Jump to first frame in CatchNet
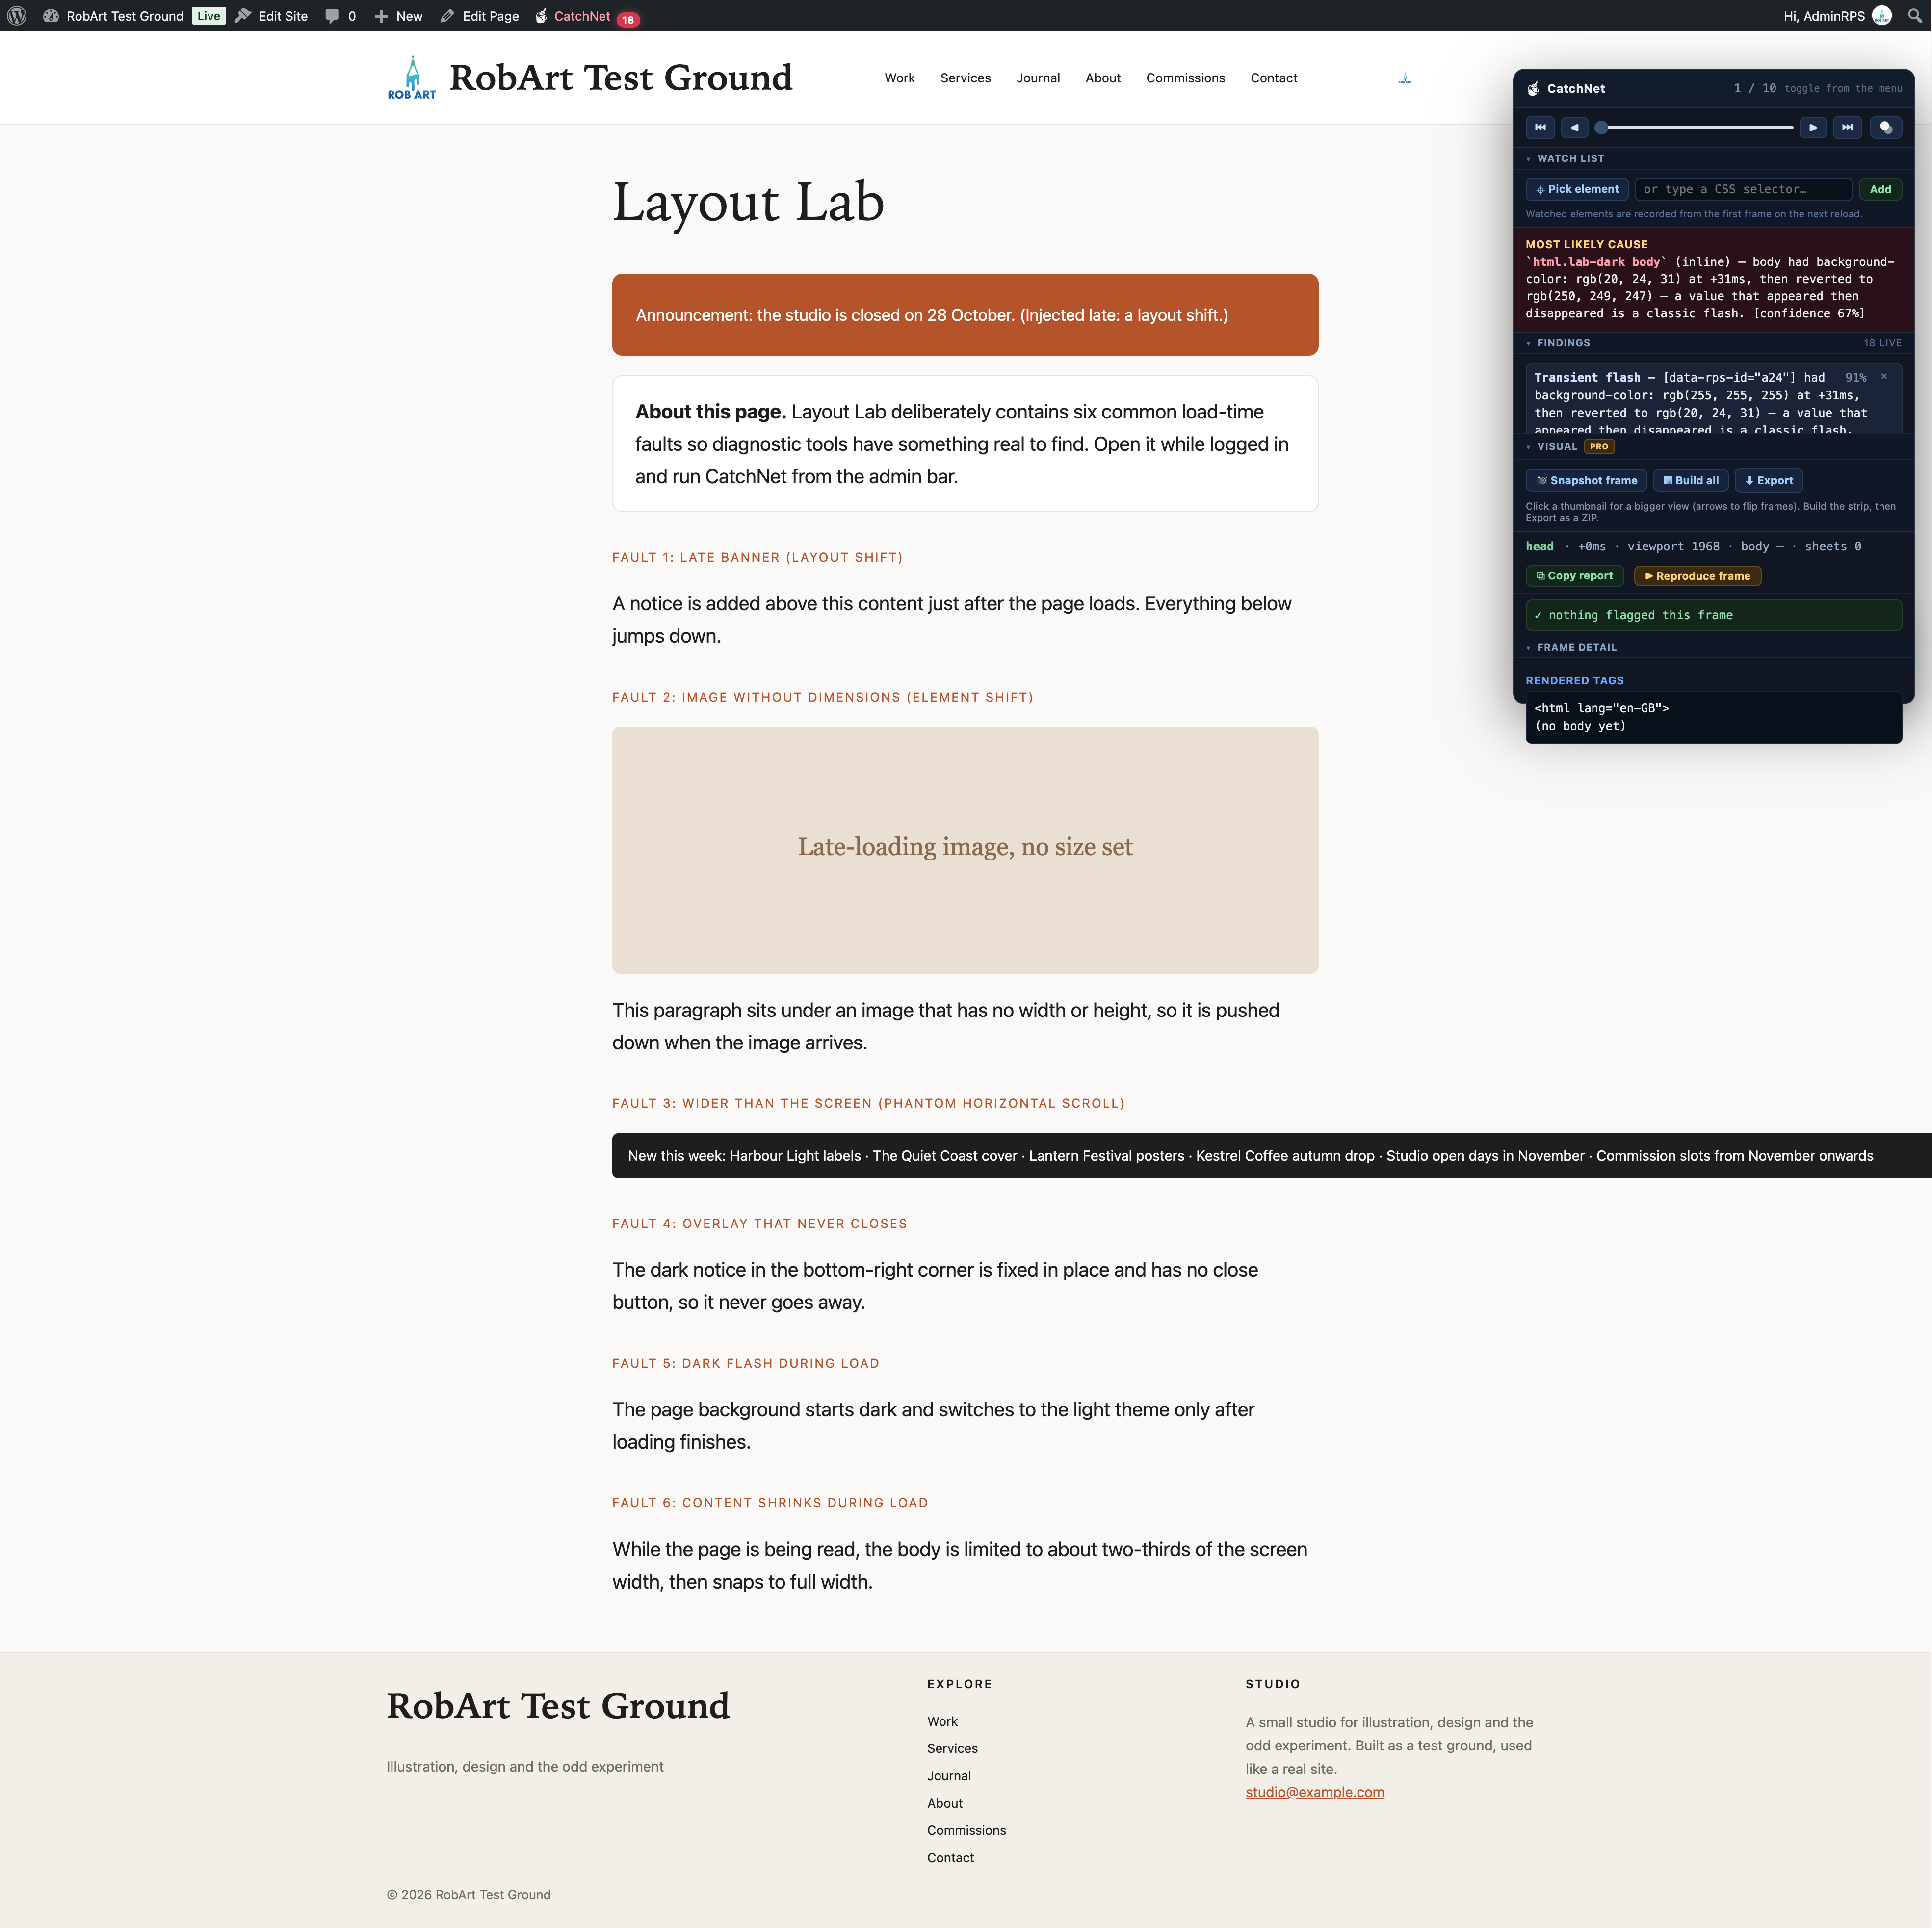This screenshot has height=1928, width=1932. click(1540, 127)
